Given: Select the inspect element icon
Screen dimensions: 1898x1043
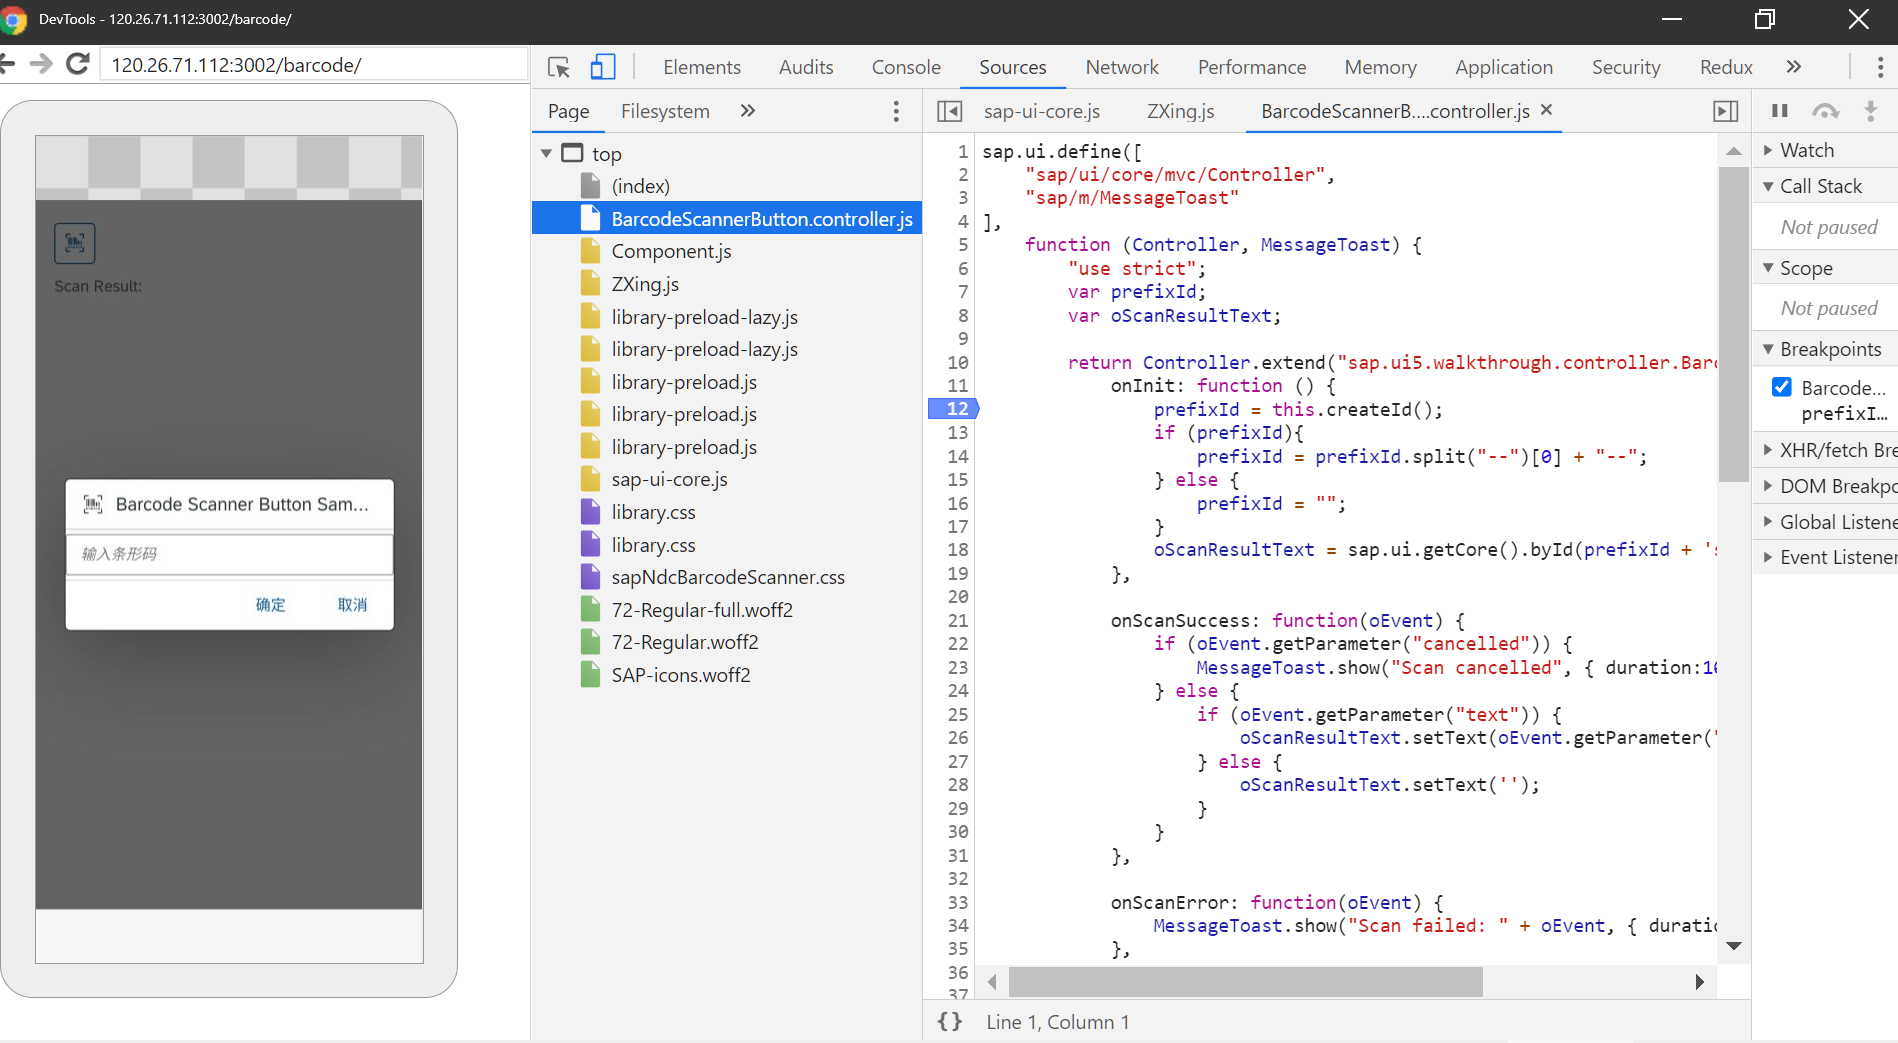Looking at the screenshot, I should tap(559, 67).
